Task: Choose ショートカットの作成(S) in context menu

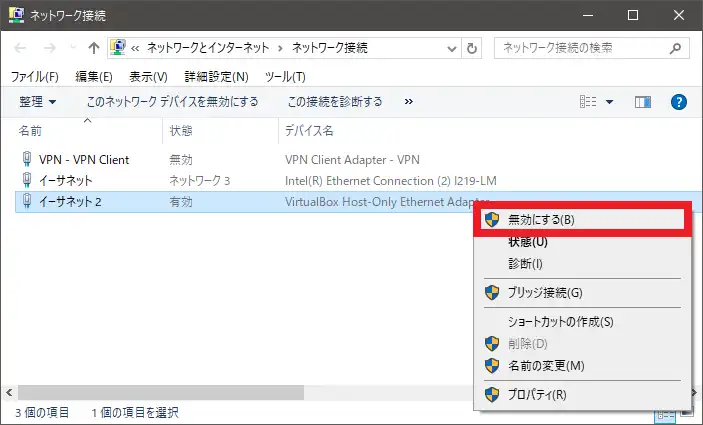Action: click(x=582, y=322)
